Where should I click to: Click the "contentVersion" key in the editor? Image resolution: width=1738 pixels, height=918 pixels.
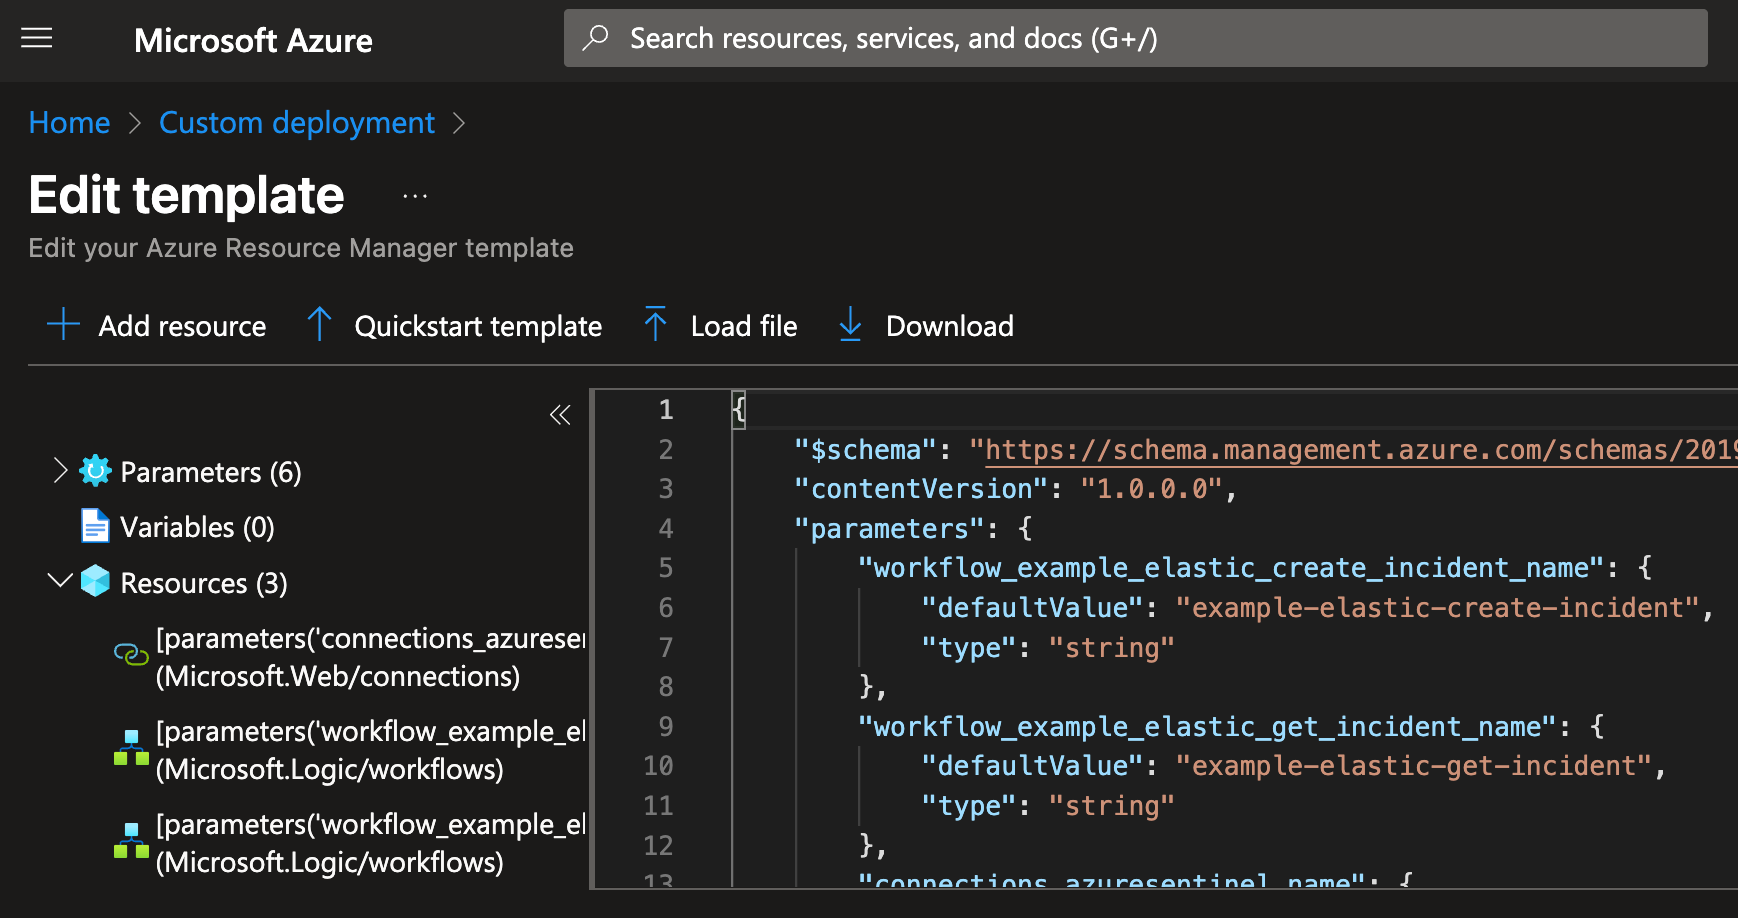coord(920,489)
